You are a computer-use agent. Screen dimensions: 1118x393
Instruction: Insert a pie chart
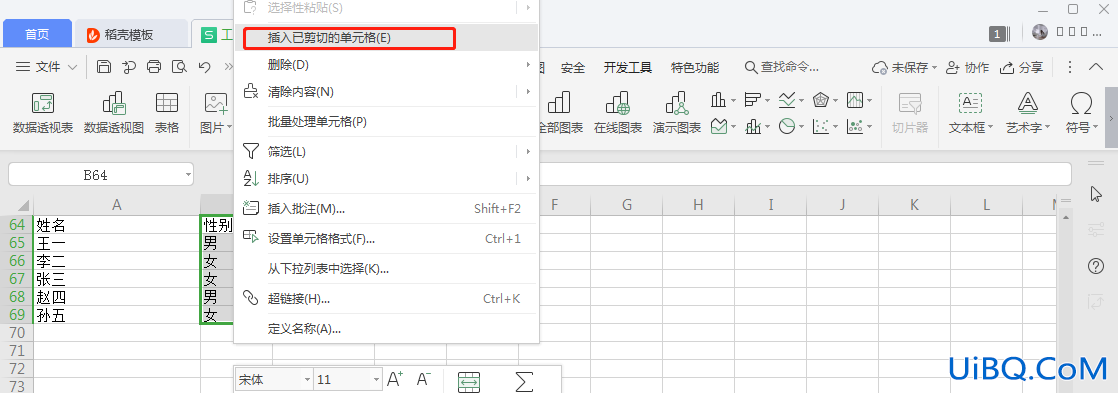pos(787,126)
